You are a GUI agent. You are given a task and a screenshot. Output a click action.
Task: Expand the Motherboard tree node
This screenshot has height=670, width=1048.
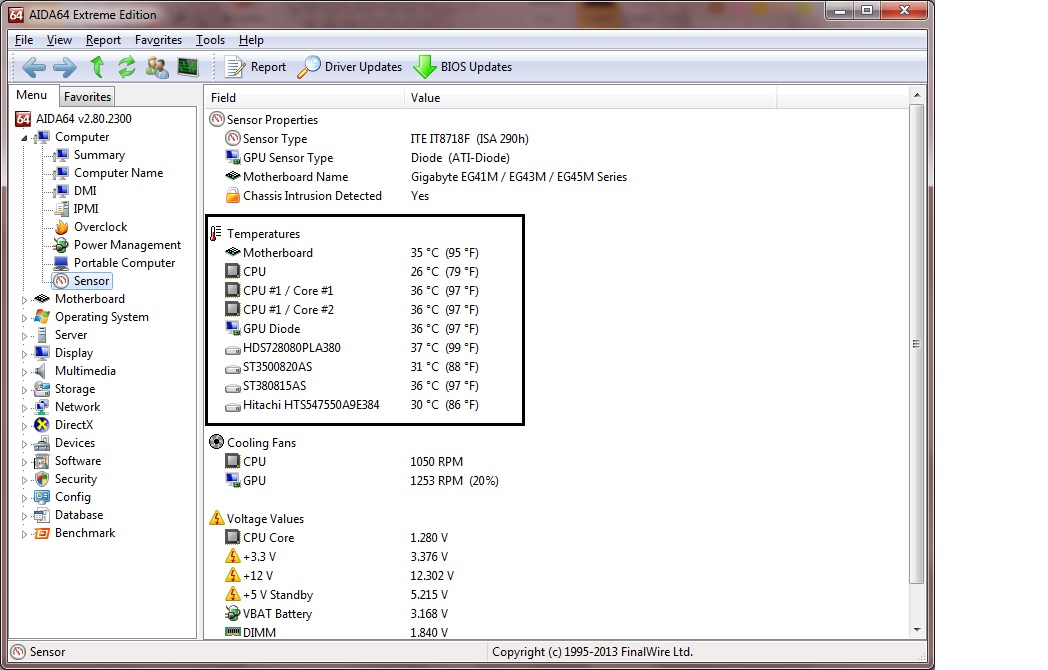click(25, 300)
